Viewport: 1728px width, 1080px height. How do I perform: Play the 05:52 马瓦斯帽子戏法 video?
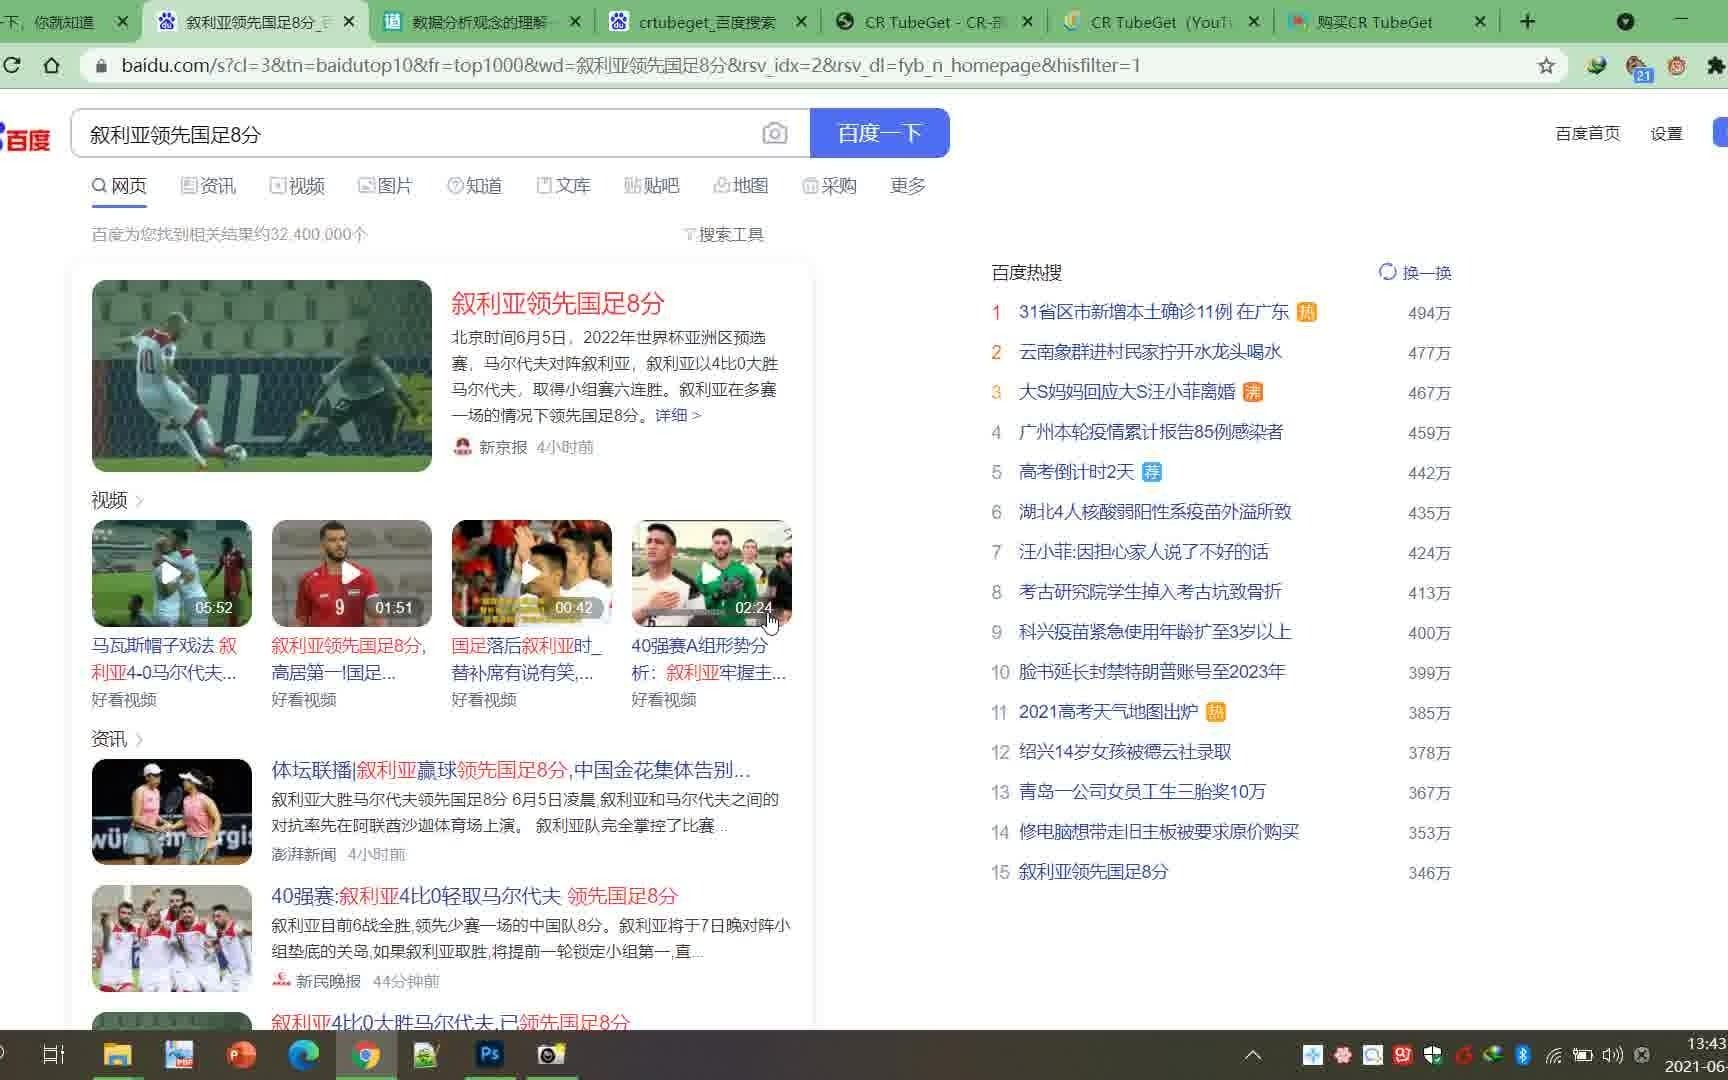click(x=171, y=573)
